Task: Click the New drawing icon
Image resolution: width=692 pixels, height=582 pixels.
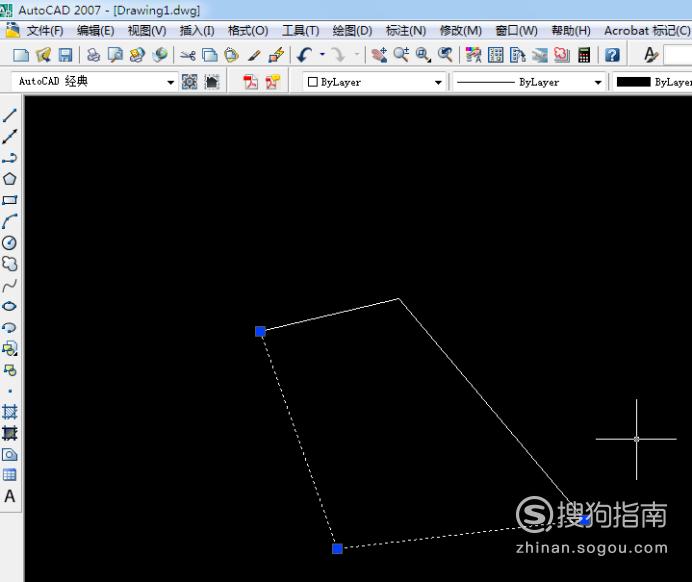Action: [x=21, y=55]
